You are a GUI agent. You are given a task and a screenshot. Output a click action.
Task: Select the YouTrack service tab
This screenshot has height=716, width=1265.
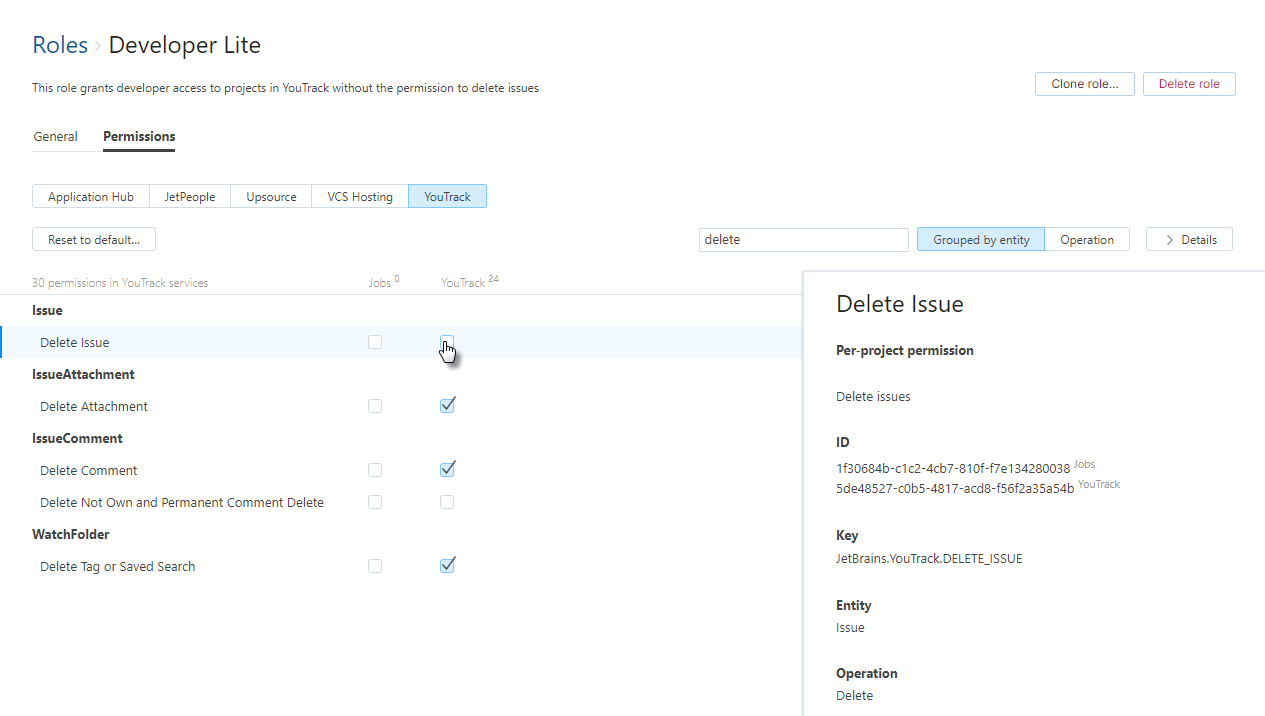point(447,196)
